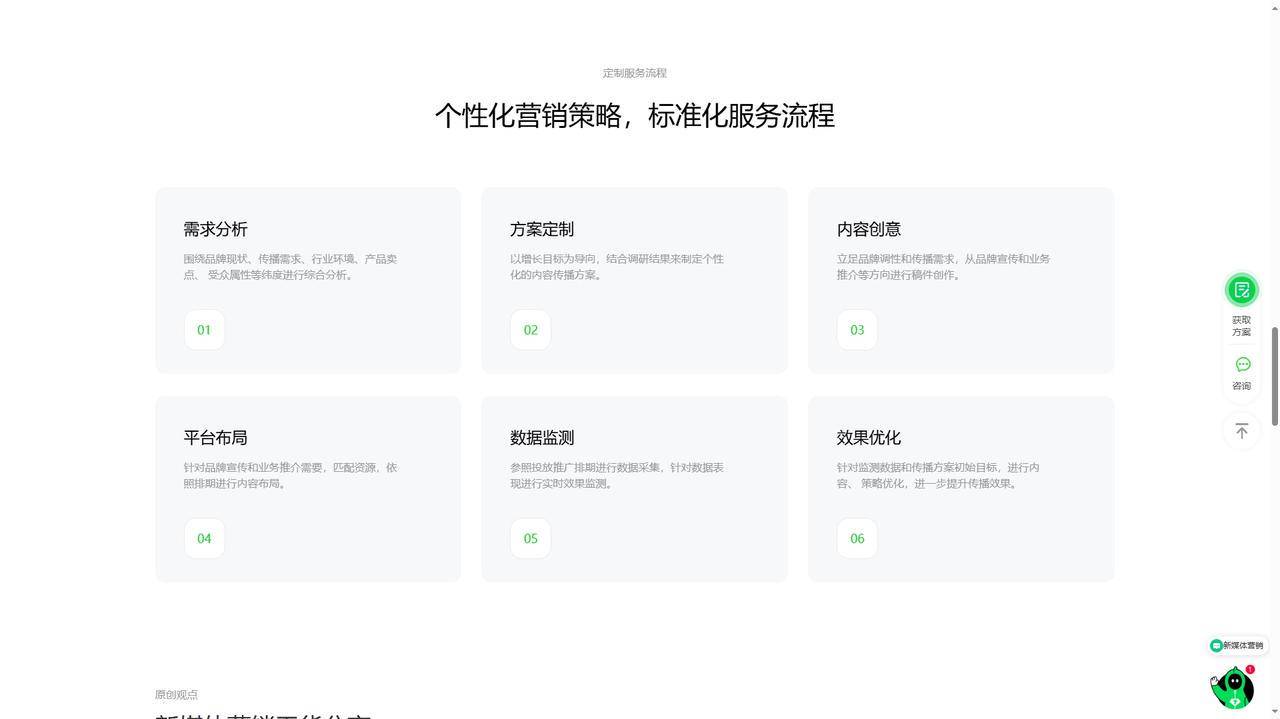Click the 01 number badge
The height and width of the screenshot is (719, 1280).
204,330
